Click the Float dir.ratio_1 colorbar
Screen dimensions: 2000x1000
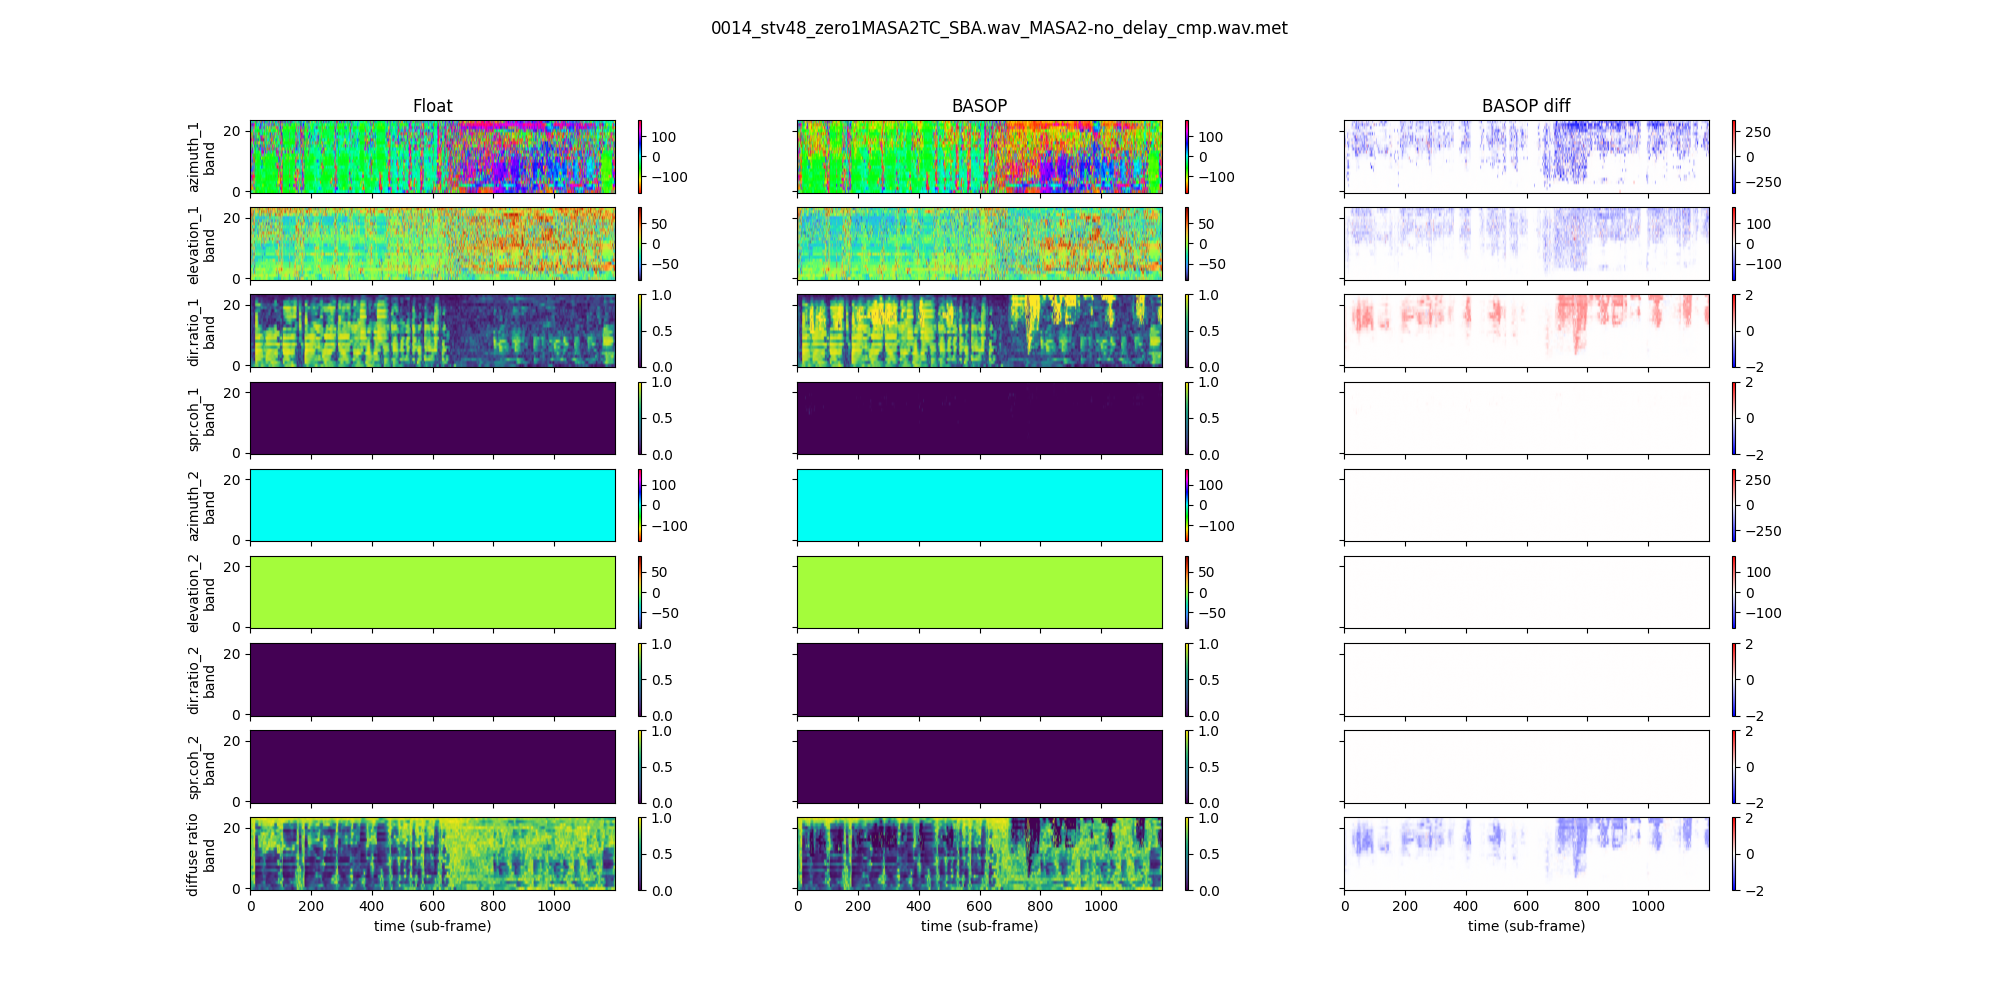(640, 331)
